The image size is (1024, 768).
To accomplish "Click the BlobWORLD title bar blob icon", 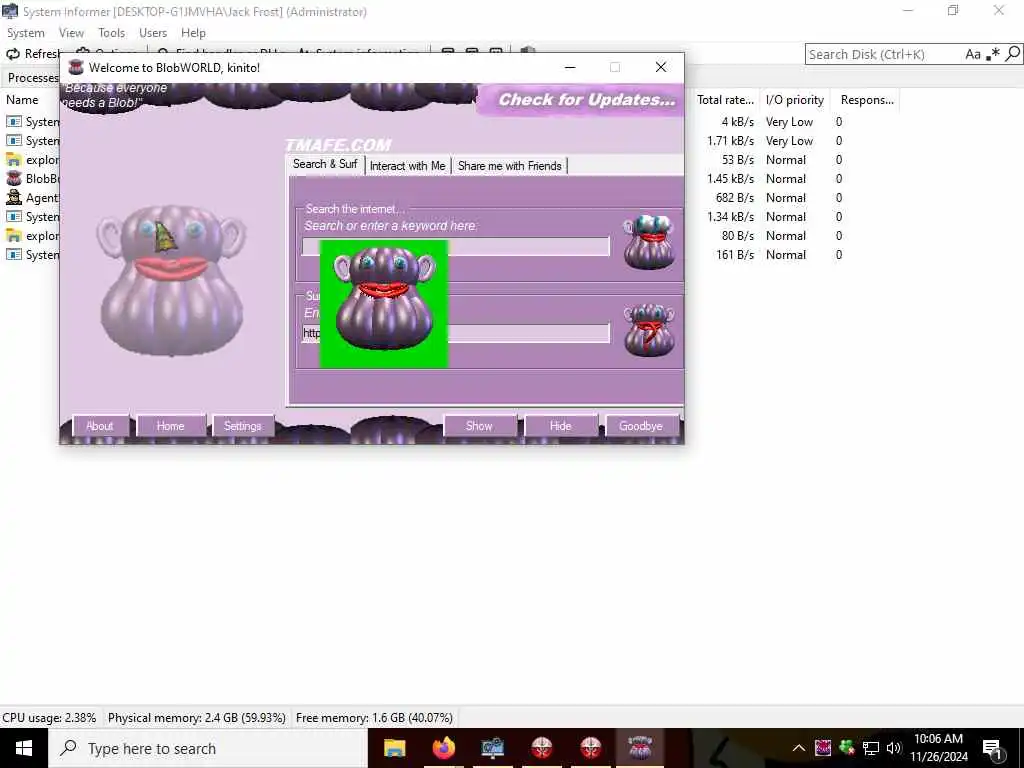I will pos(76,67).
